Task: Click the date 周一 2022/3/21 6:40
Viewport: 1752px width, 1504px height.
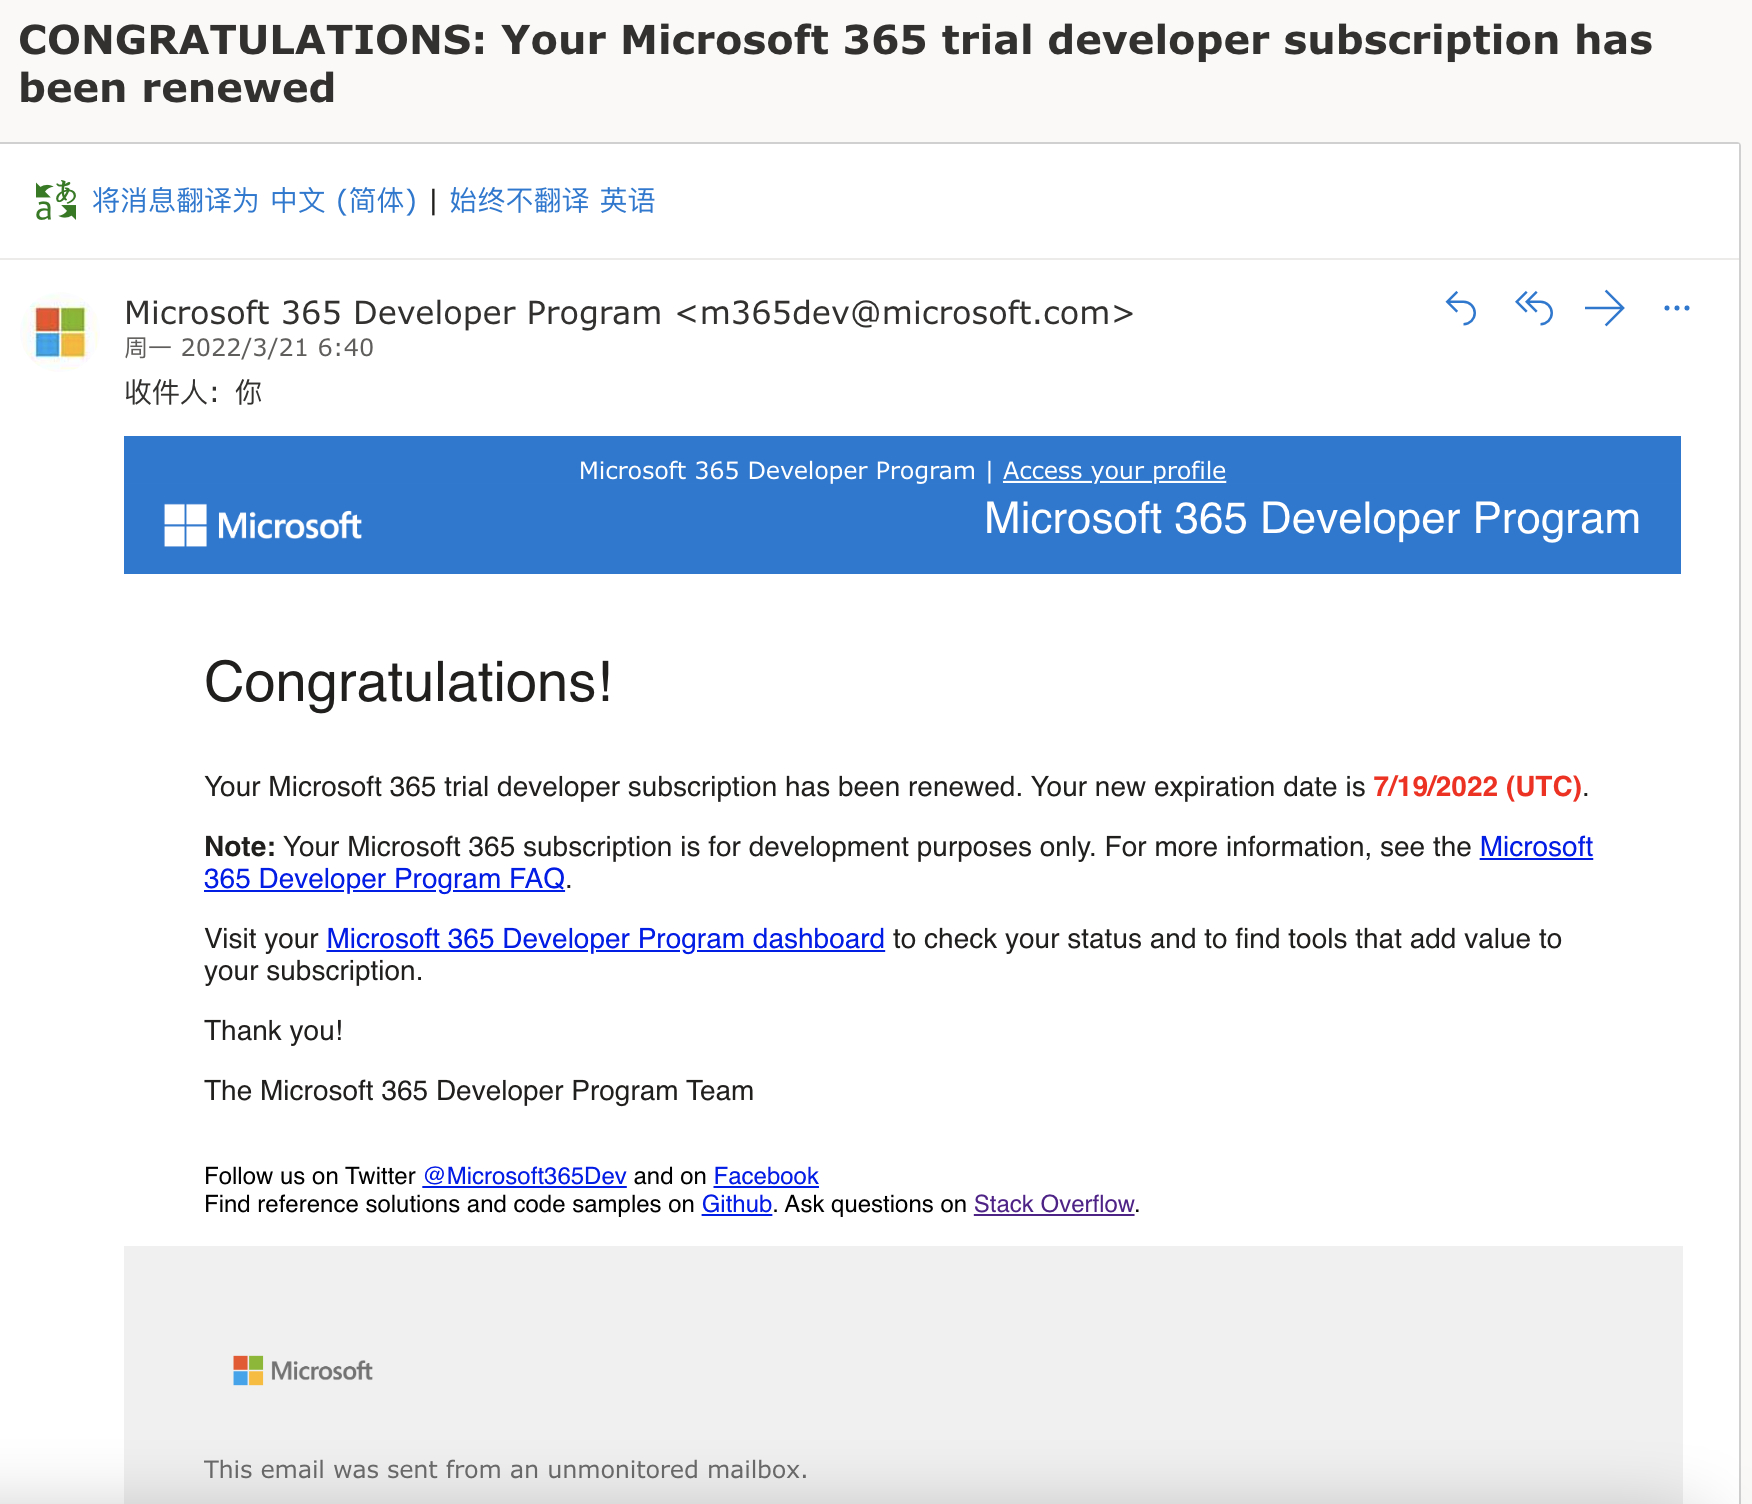Action: click(x=249, y=348)
